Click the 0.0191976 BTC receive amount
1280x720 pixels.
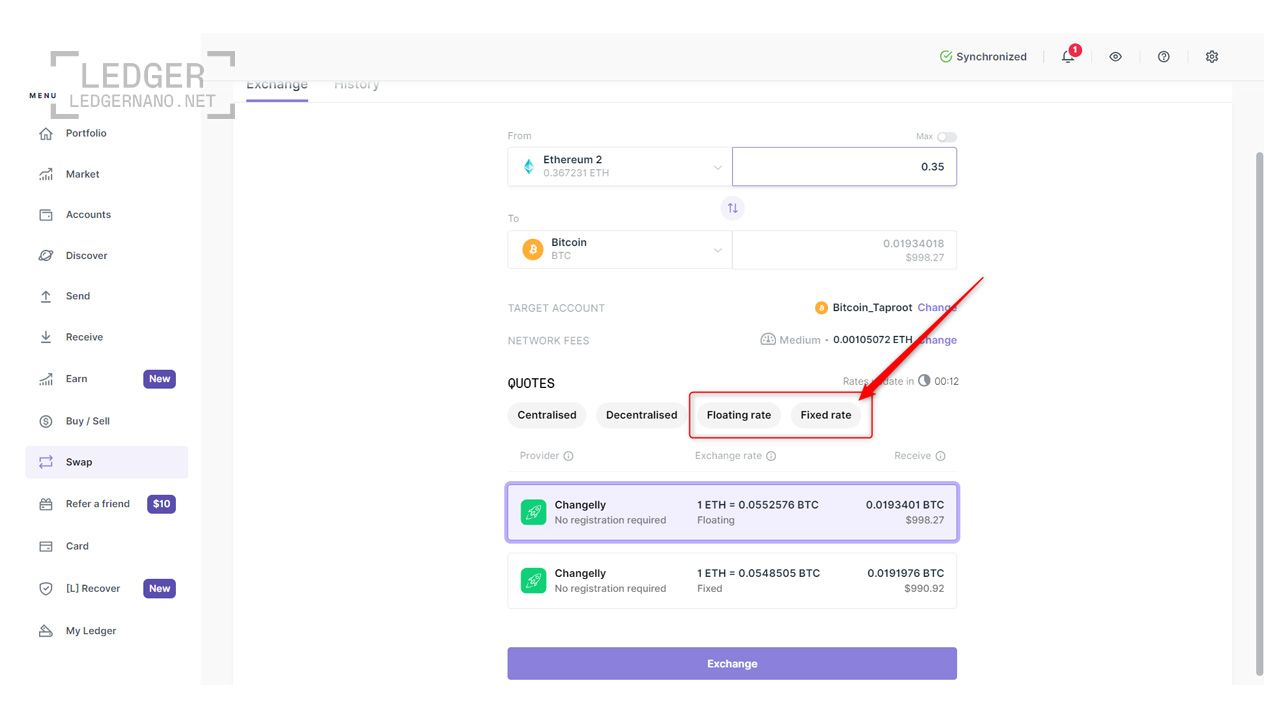pos(905,574)
